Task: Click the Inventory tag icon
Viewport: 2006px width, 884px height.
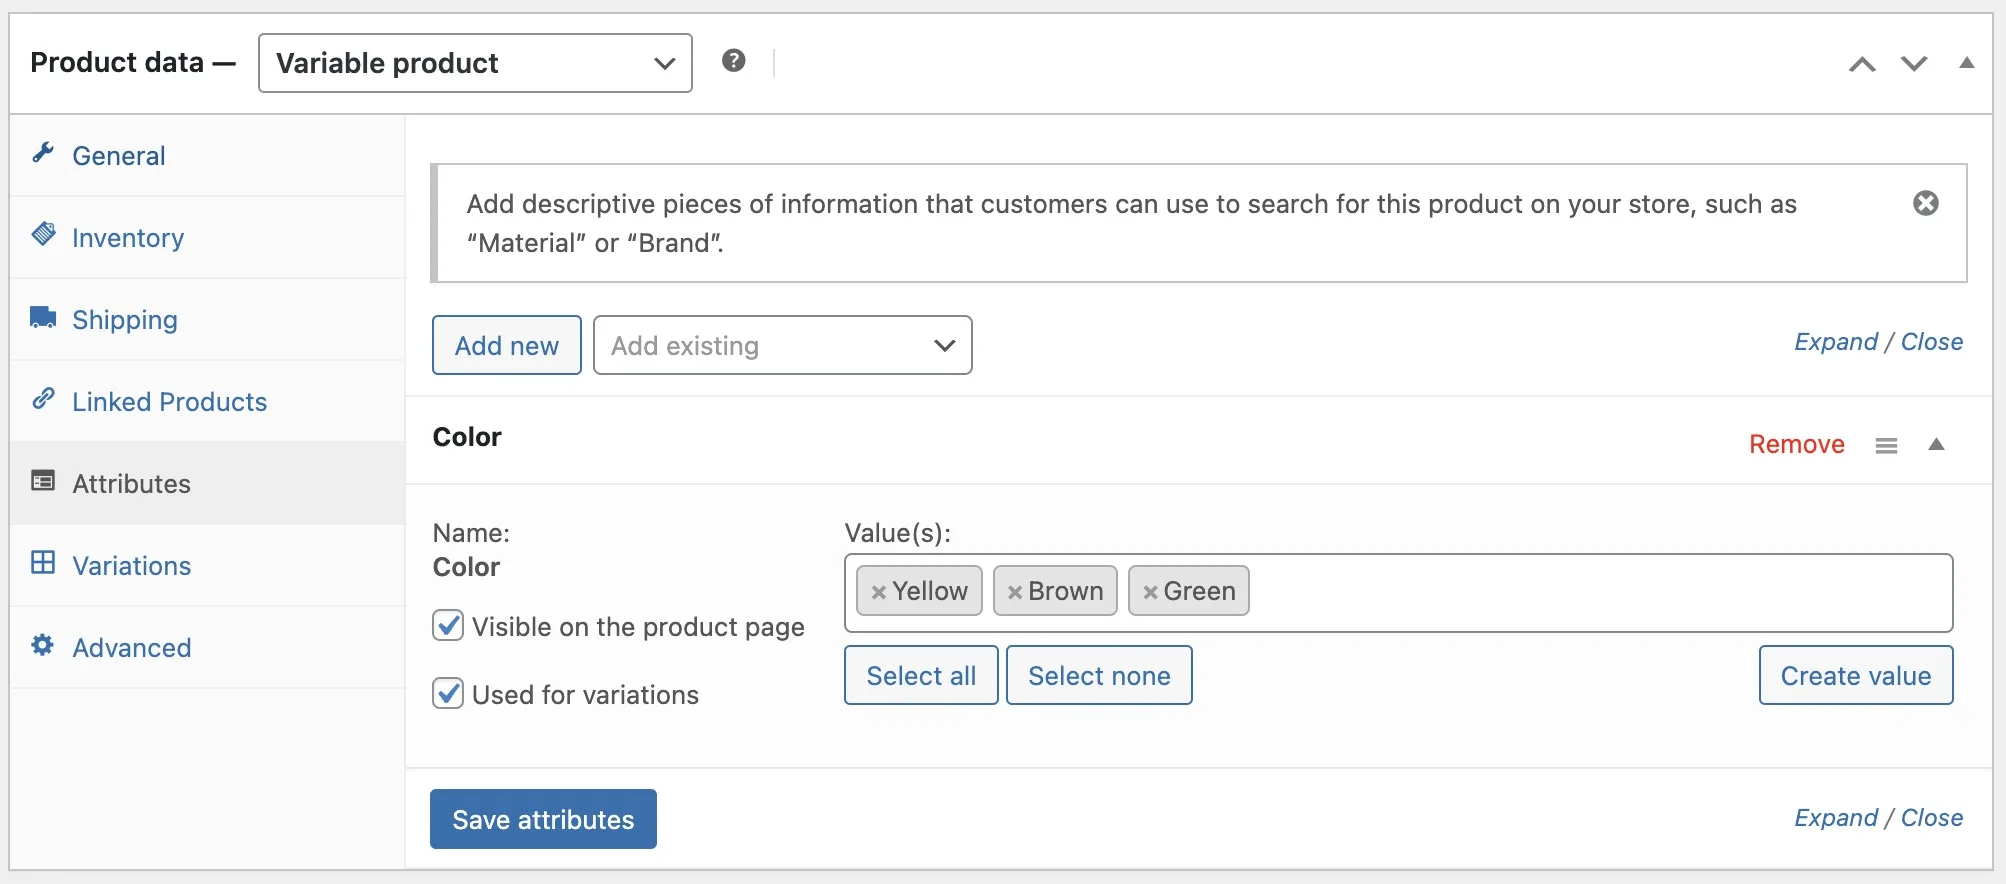Action: 43,235
